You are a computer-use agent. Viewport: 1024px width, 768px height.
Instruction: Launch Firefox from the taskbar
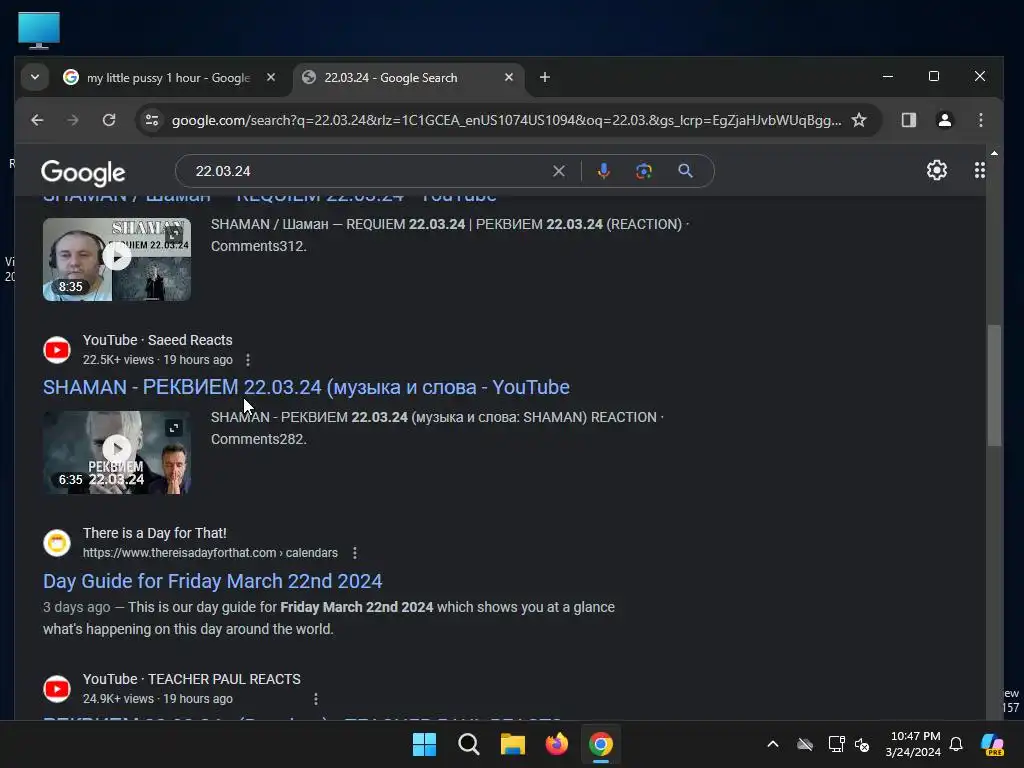(556, 744)
